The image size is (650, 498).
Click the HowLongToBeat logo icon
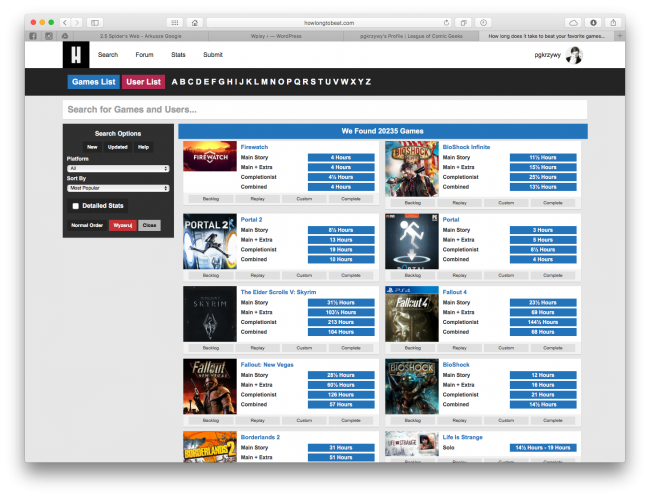[x=76, y=55]
